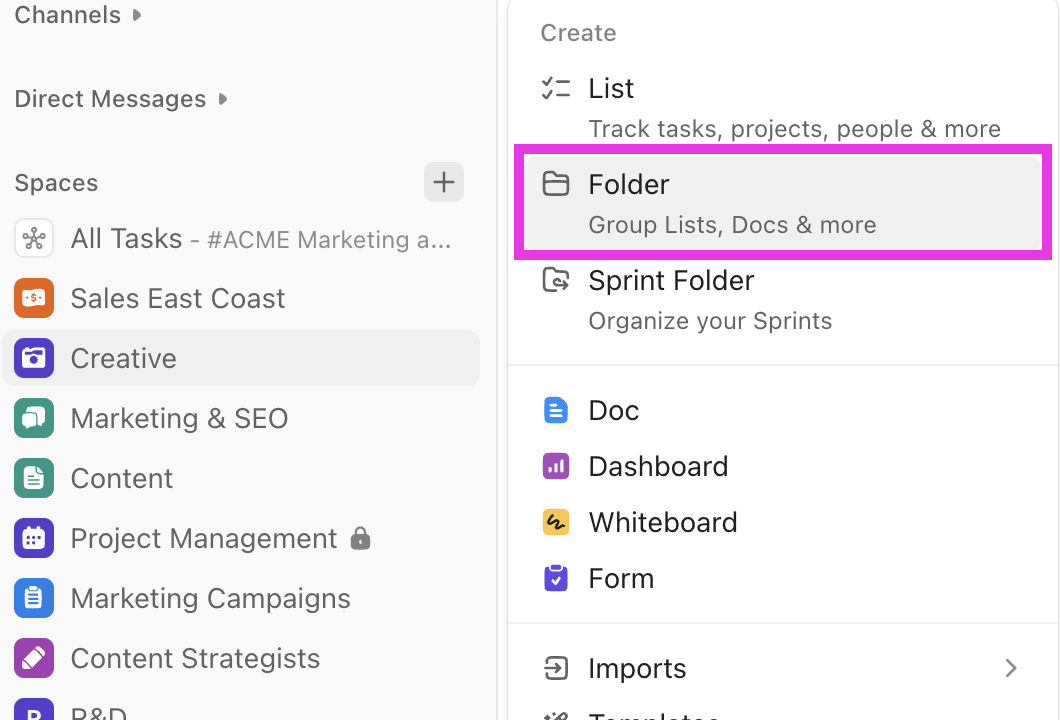Select the Marketing Campaigns space icon
1060x720 pixels.
(35, 598)
